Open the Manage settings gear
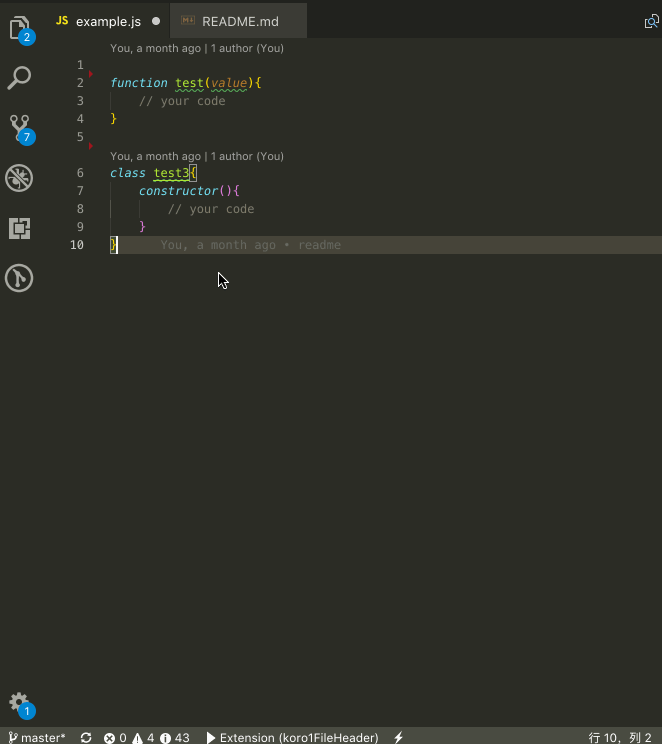 click(x=18, y=702)
